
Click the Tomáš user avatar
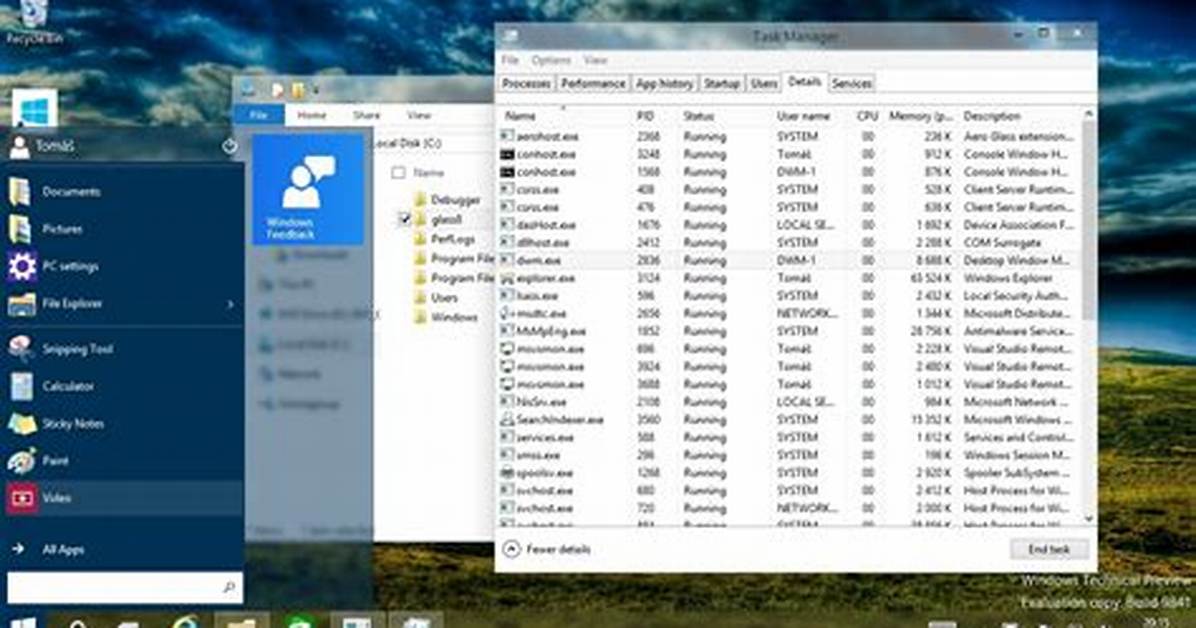pyautogui.click(x=20, y=147)
